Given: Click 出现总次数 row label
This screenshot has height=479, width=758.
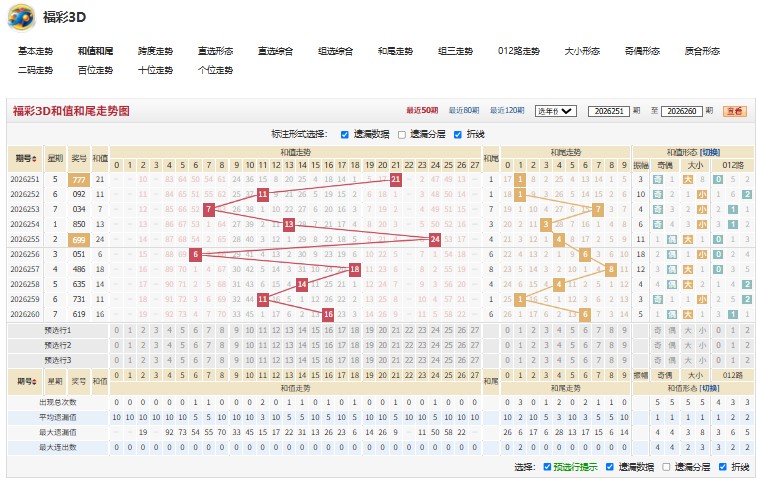Looking at the screenshot, I should (58, 402).
